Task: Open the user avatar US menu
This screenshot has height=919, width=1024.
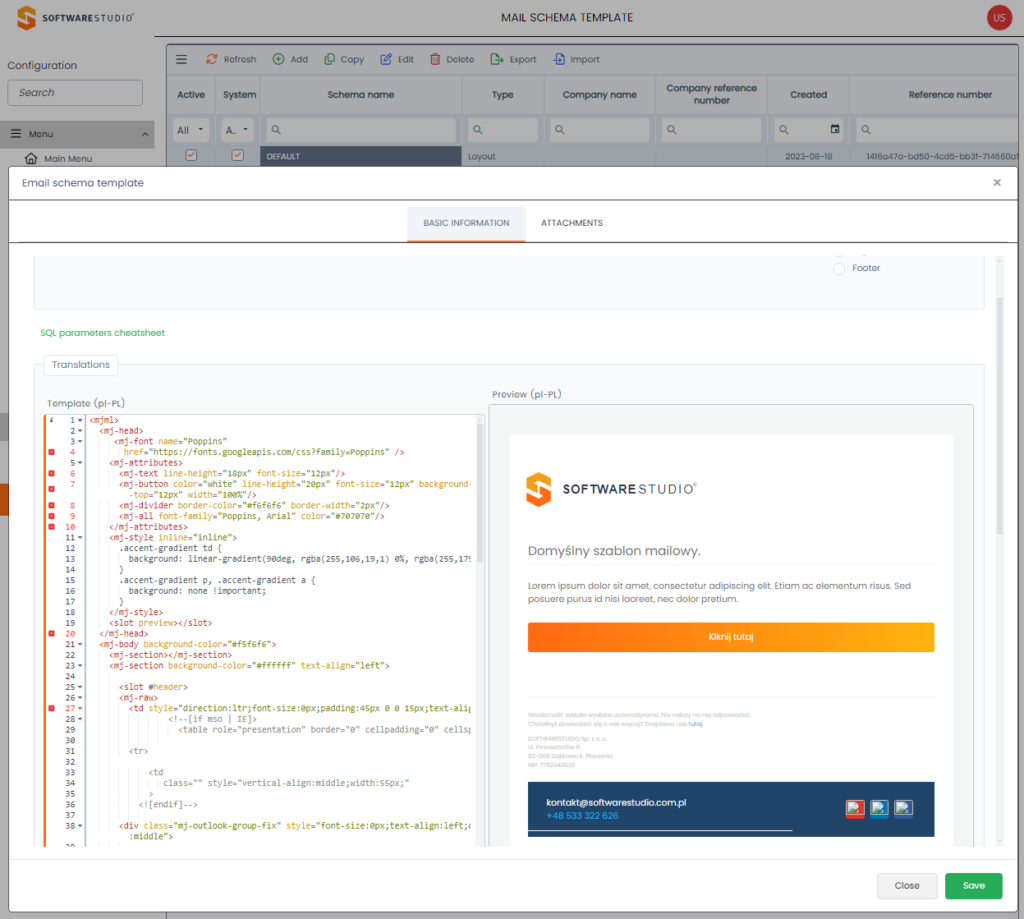Action: point(998,17)
